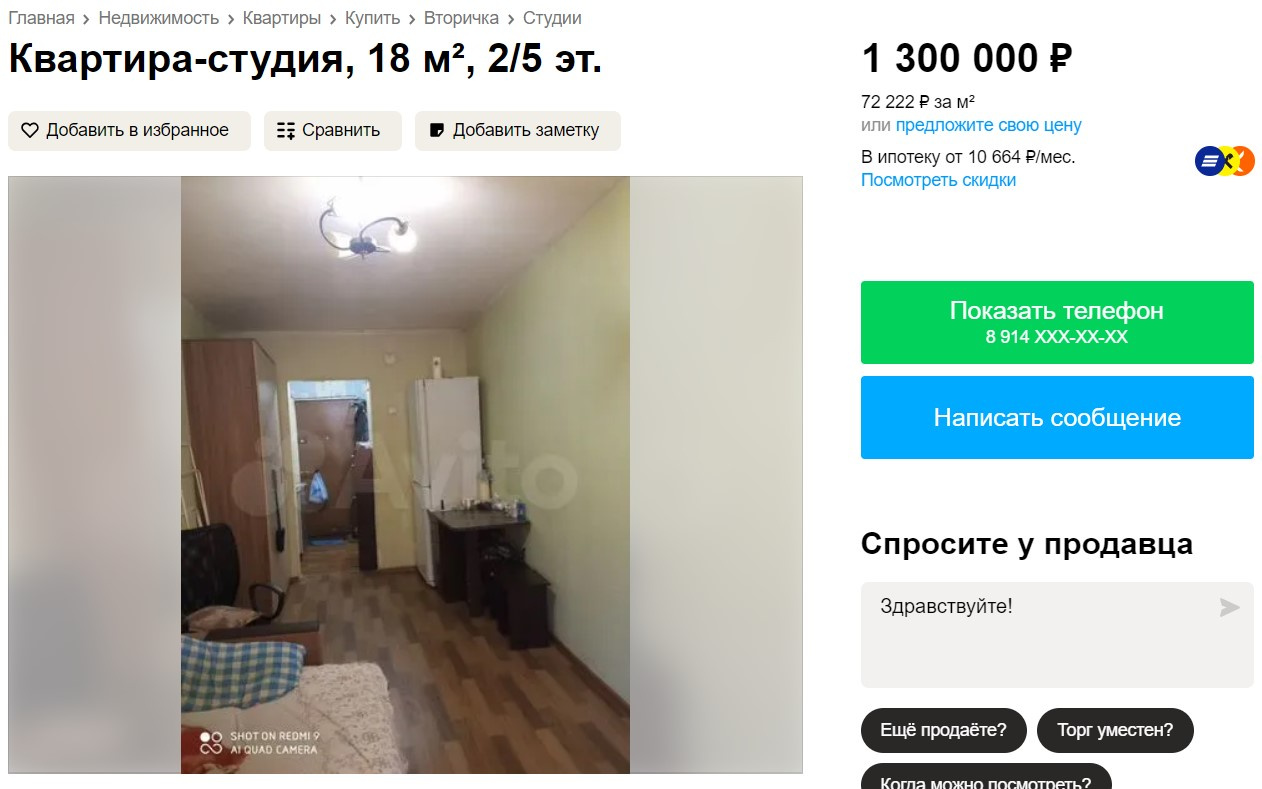Open the Недвижимость breadcrumb link
The height and width of the screenshot is (789, 1262).
pos(159,18)
